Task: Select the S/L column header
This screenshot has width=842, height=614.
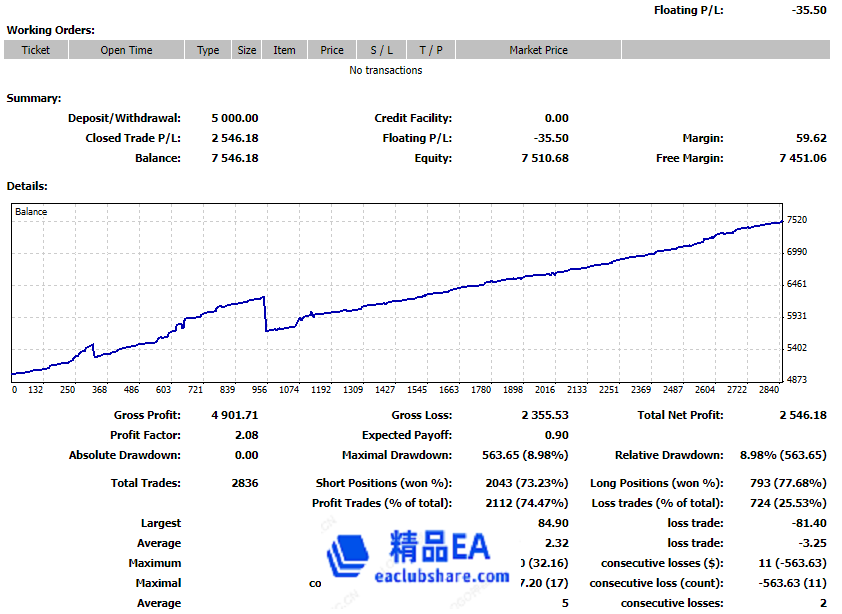Action: click(x=379, y=49)
